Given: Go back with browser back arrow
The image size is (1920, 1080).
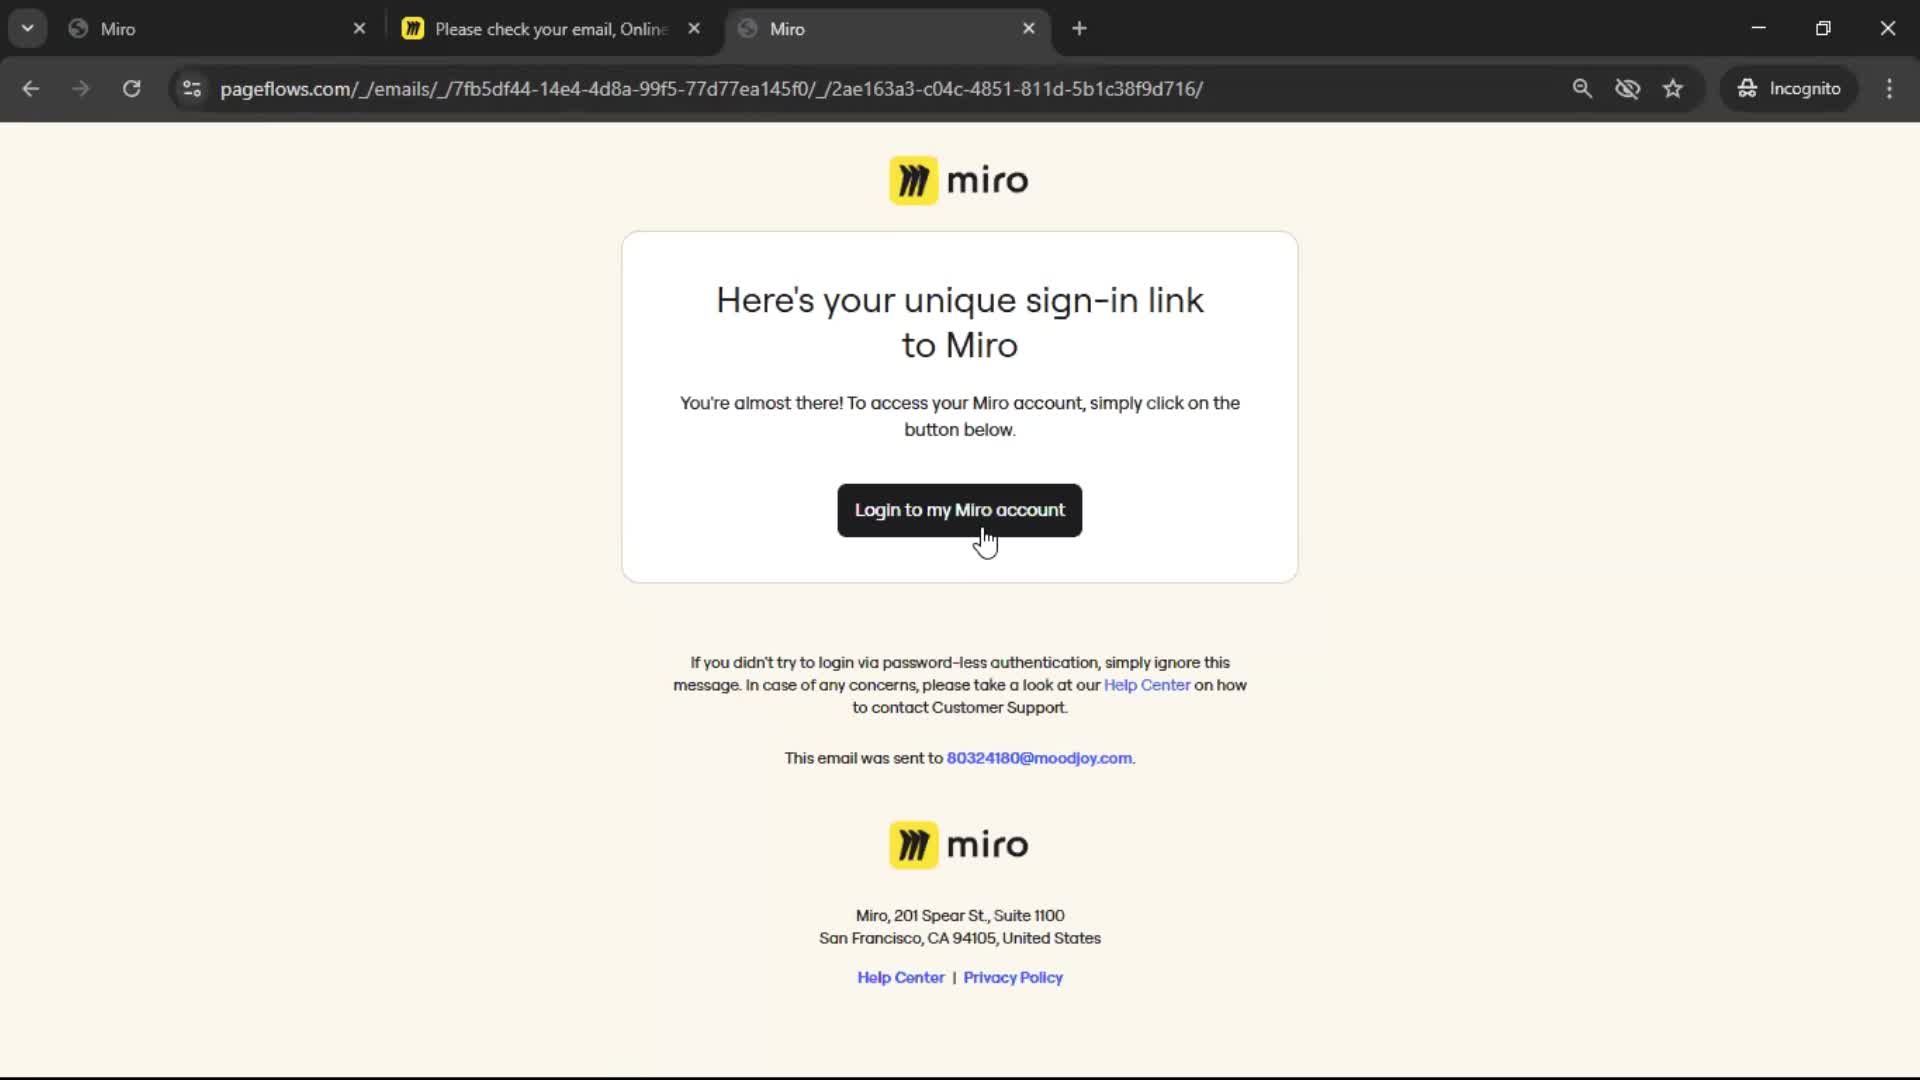Looking at the screenshot, I should 31,88.
